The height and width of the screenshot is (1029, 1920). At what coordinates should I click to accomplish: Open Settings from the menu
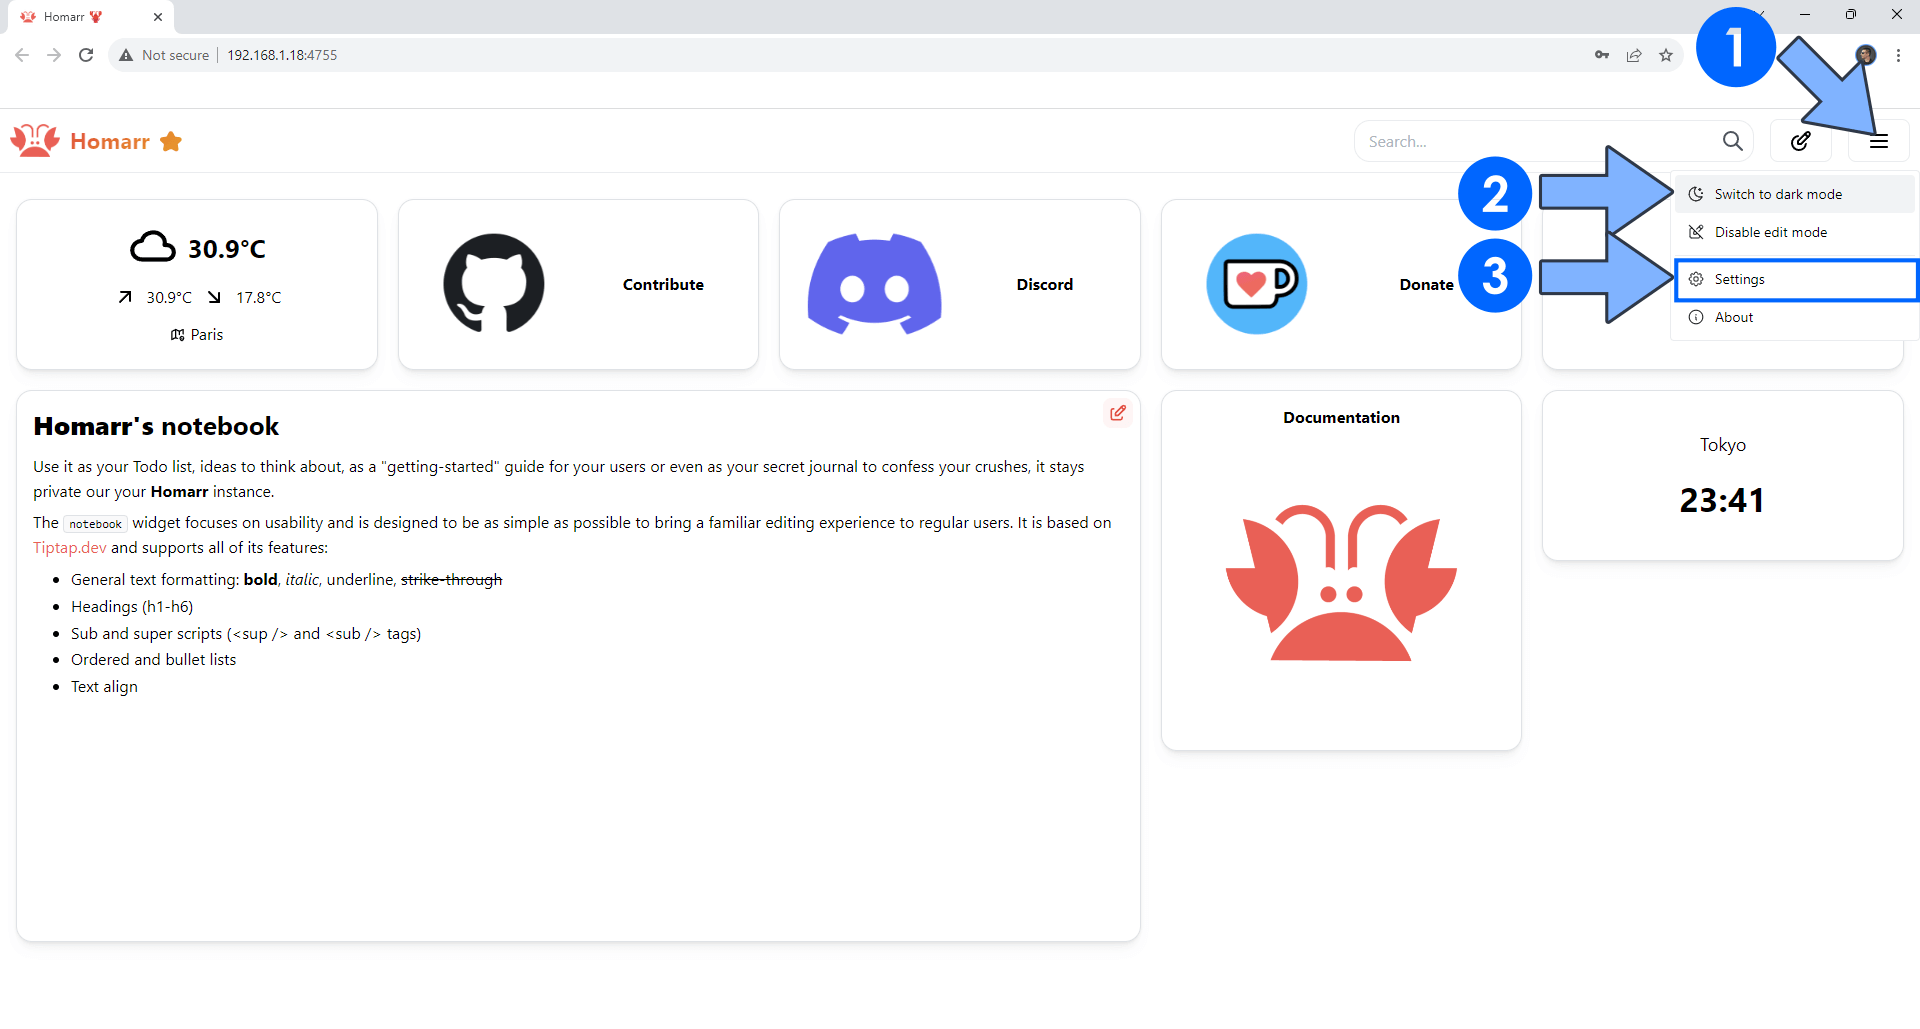[1795, 279]
